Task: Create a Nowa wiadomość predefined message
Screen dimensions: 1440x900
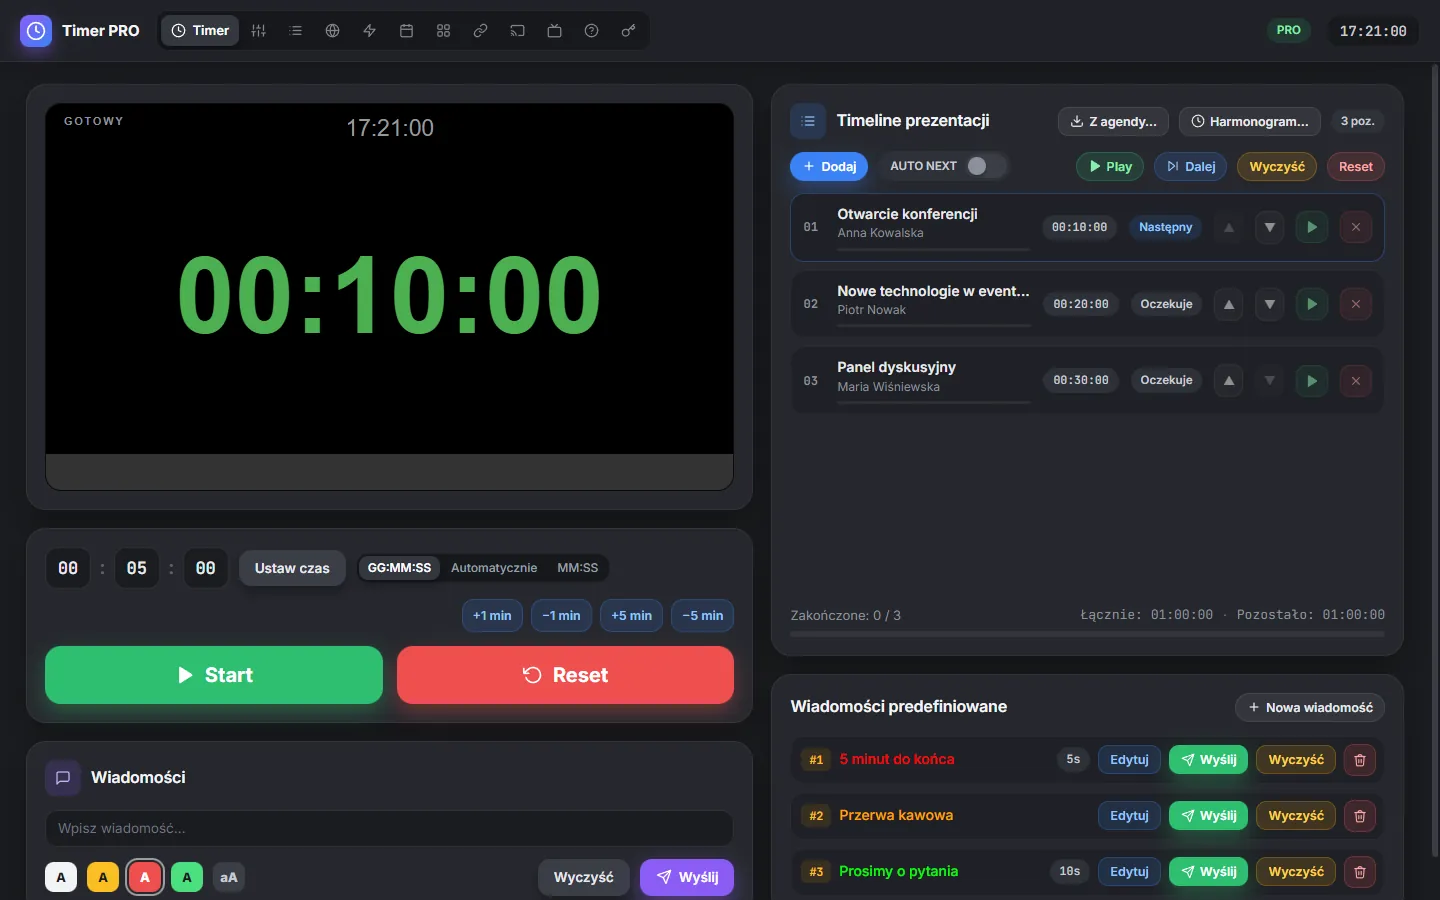Action: tap(1310, 707)
